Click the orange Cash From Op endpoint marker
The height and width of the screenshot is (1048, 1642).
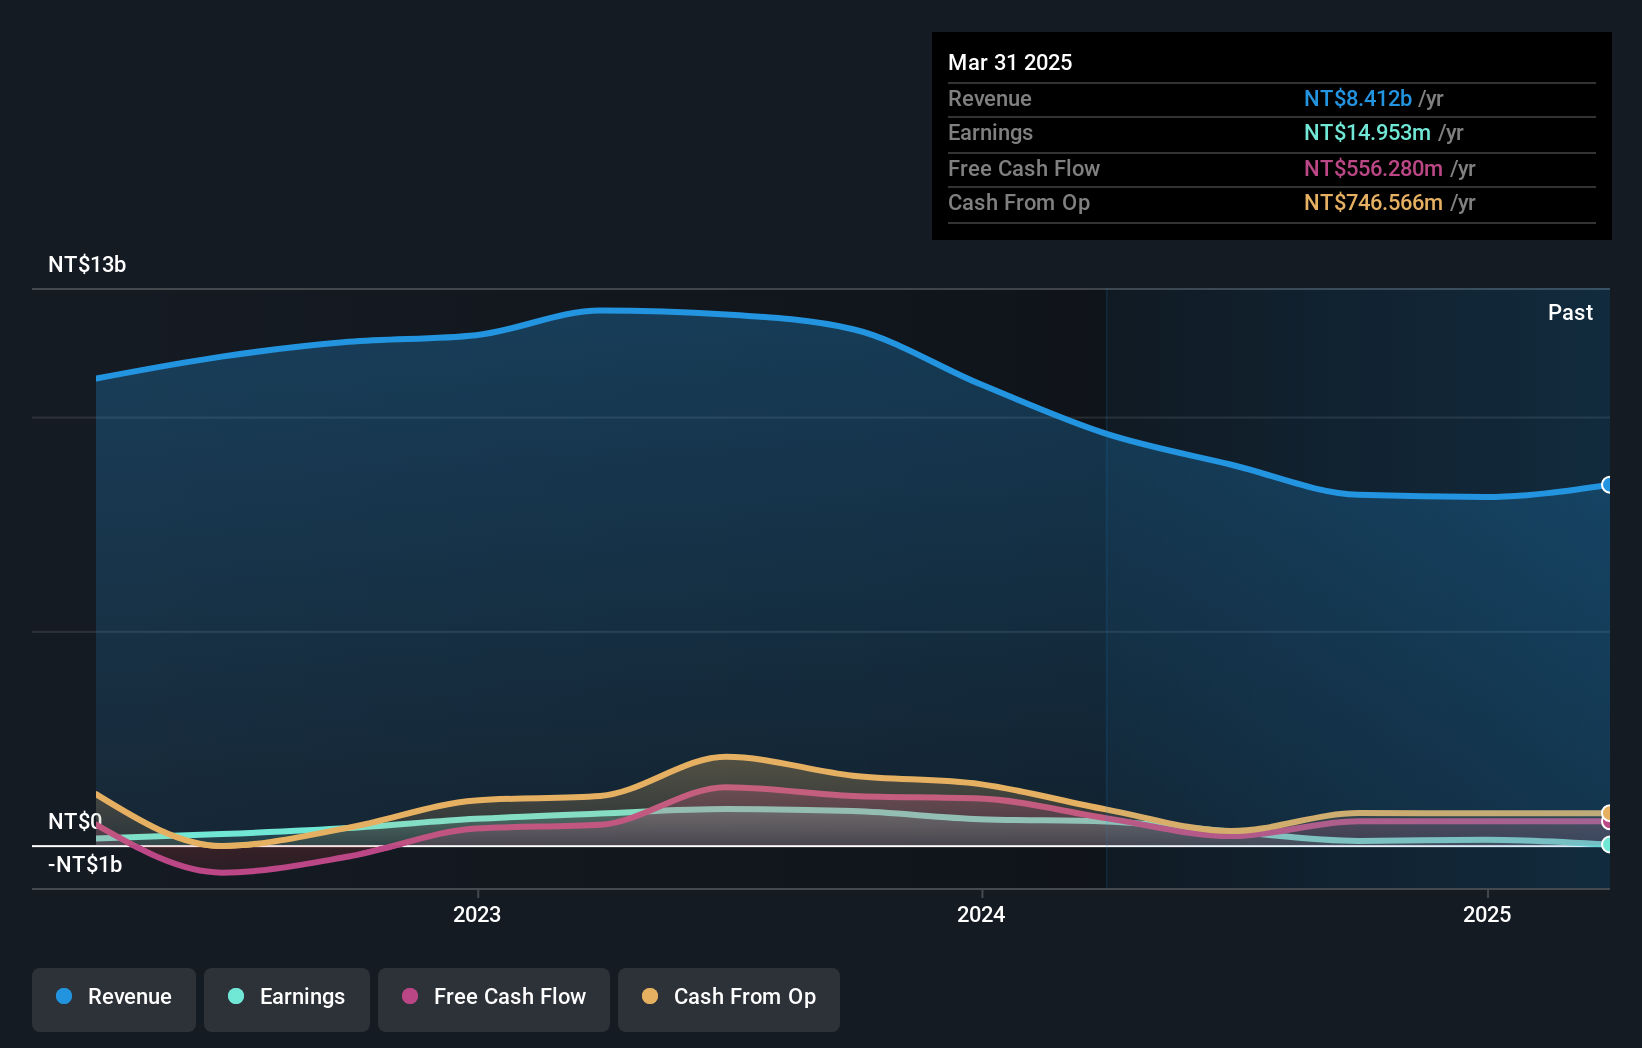(1607, 813)
